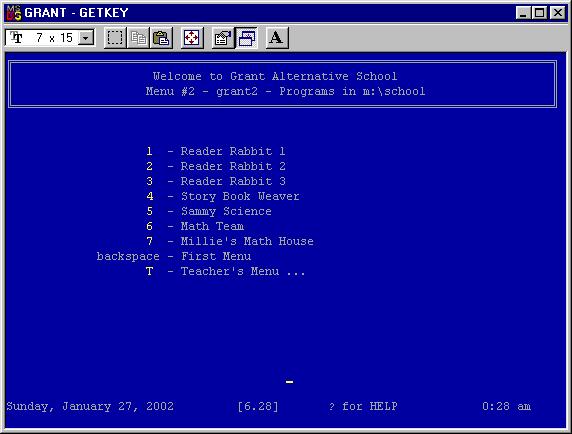Click the Font 'A' toolbar icon
Viewport: 572px width, 434px height.
pyautogui.click(x=277, y=38)
